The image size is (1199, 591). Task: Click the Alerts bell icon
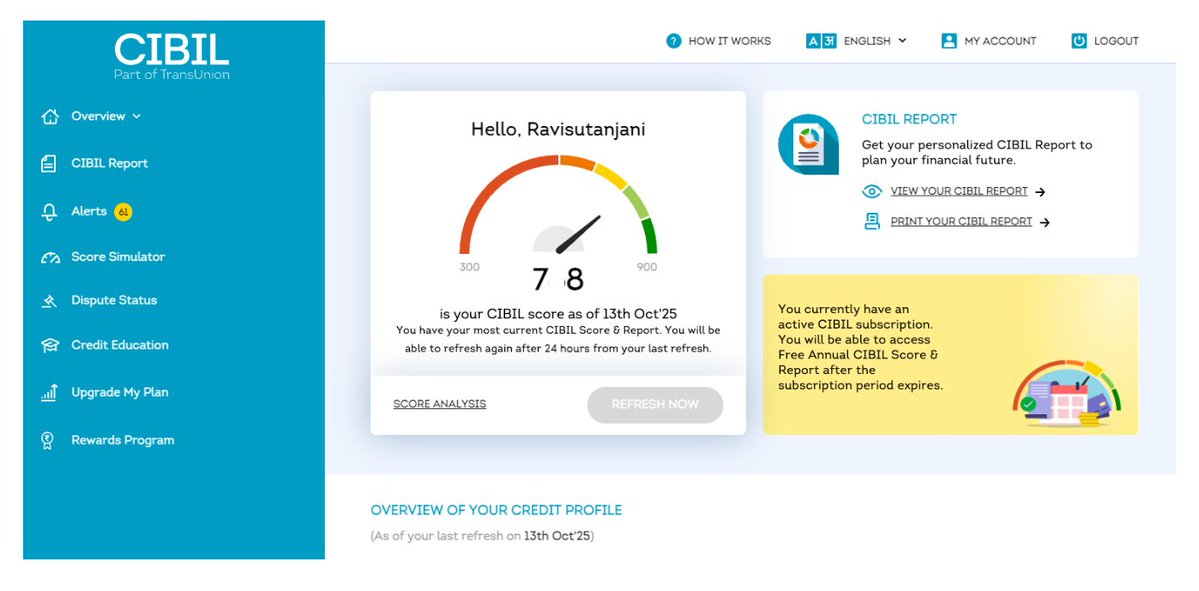pyautogui.click(x=49, y=212)
